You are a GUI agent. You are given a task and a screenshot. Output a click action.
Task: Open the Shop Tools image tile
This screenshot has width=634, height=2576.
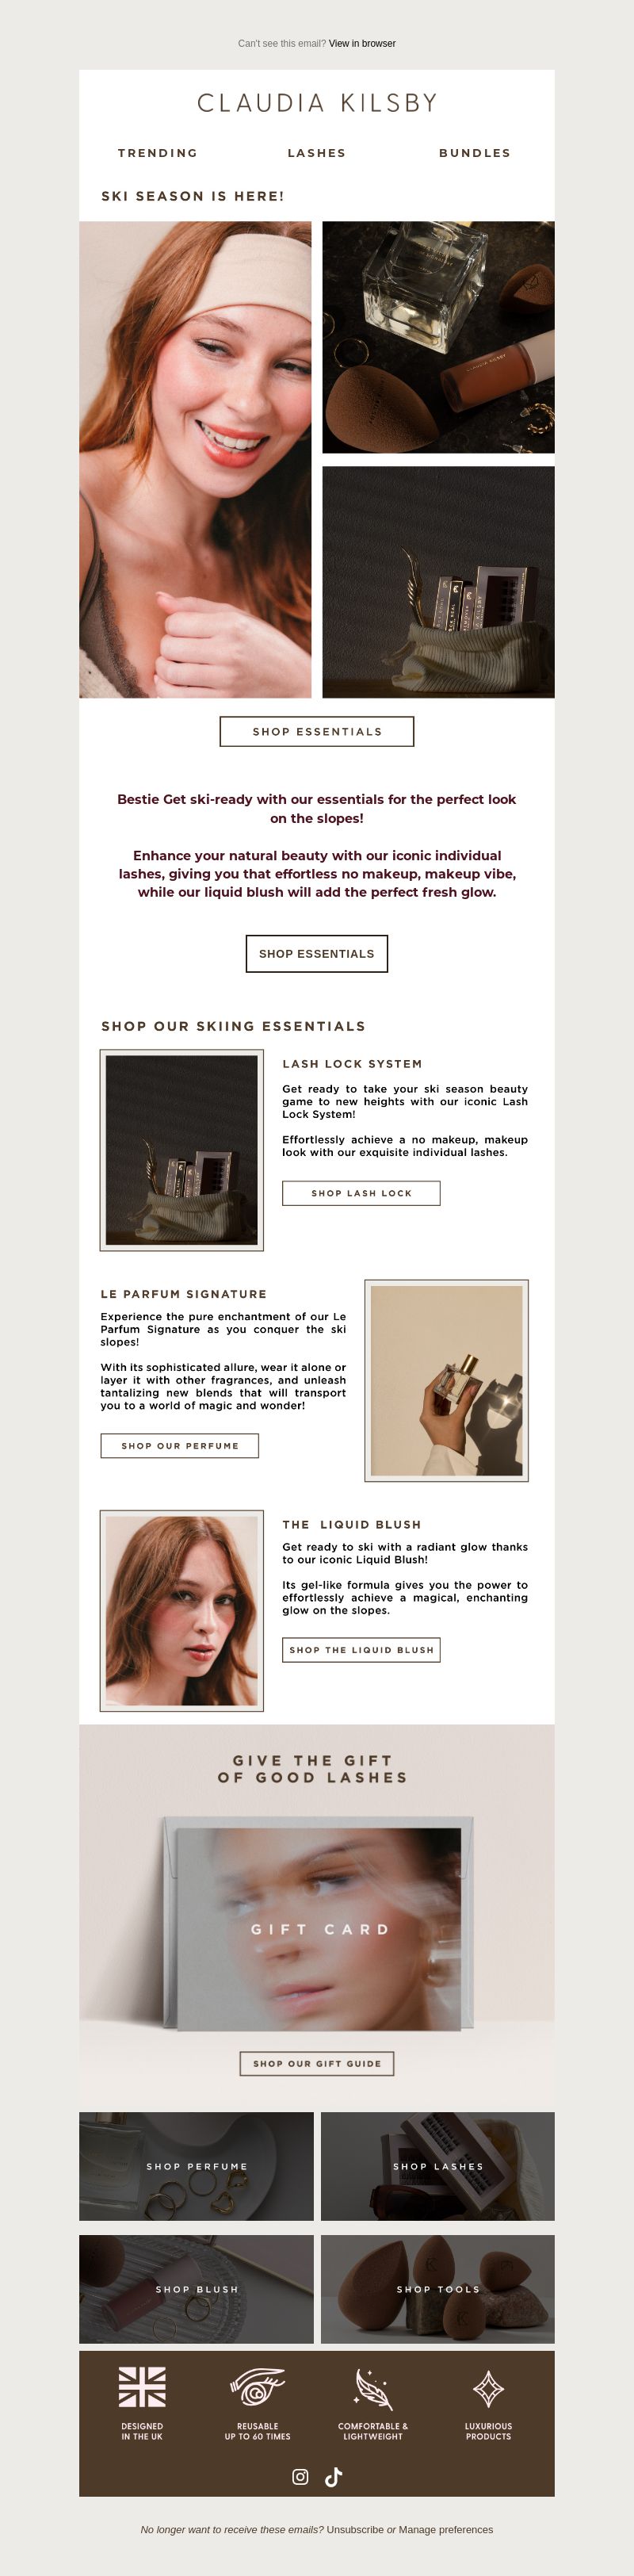coord(438,2289)
